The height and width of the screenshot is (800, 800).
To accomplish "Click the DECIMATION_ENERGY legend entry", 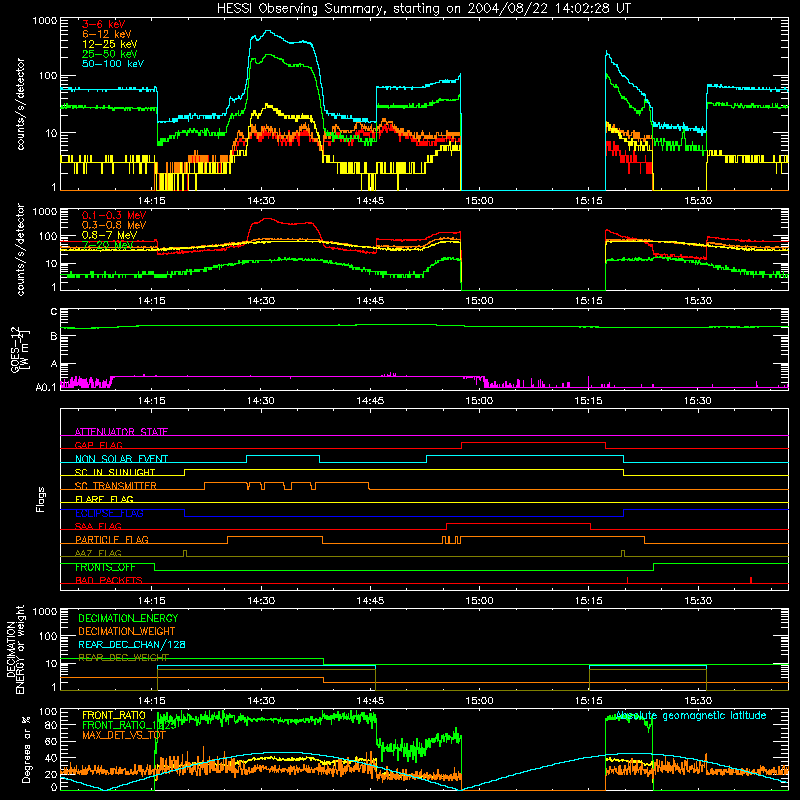I will [x=128, y=618].
